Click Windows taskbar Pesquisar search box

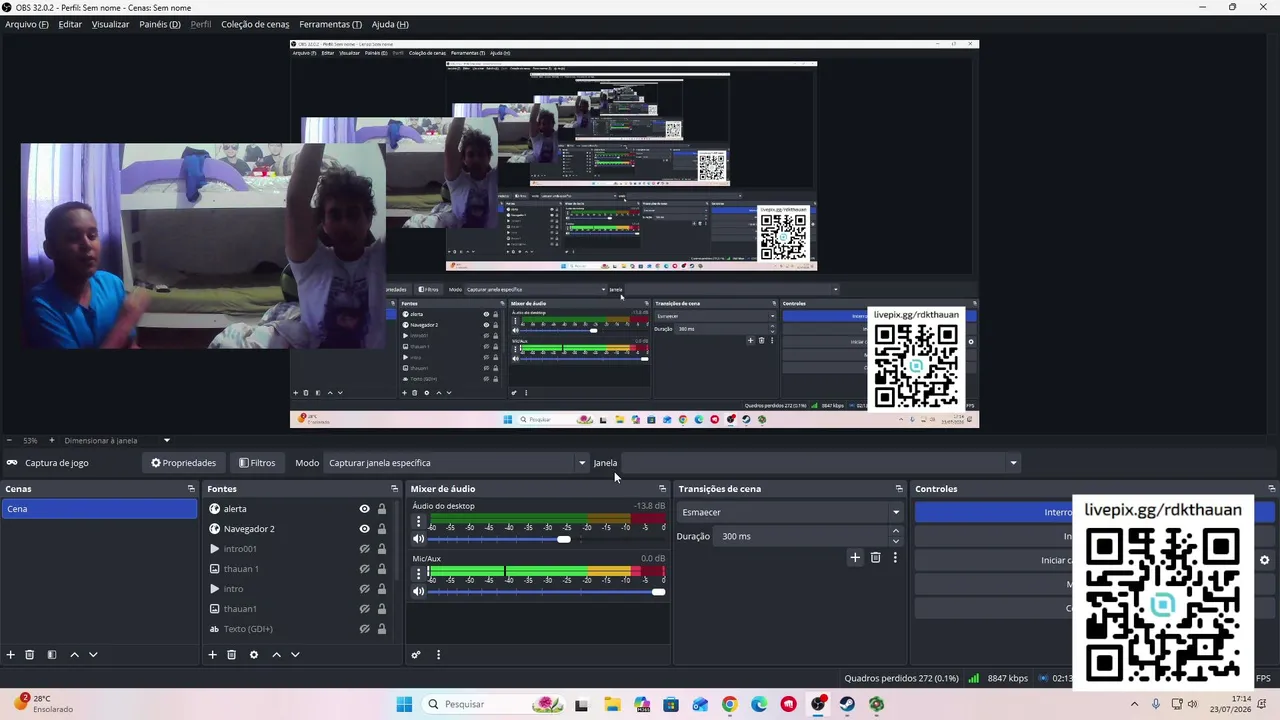coord(494,704)
